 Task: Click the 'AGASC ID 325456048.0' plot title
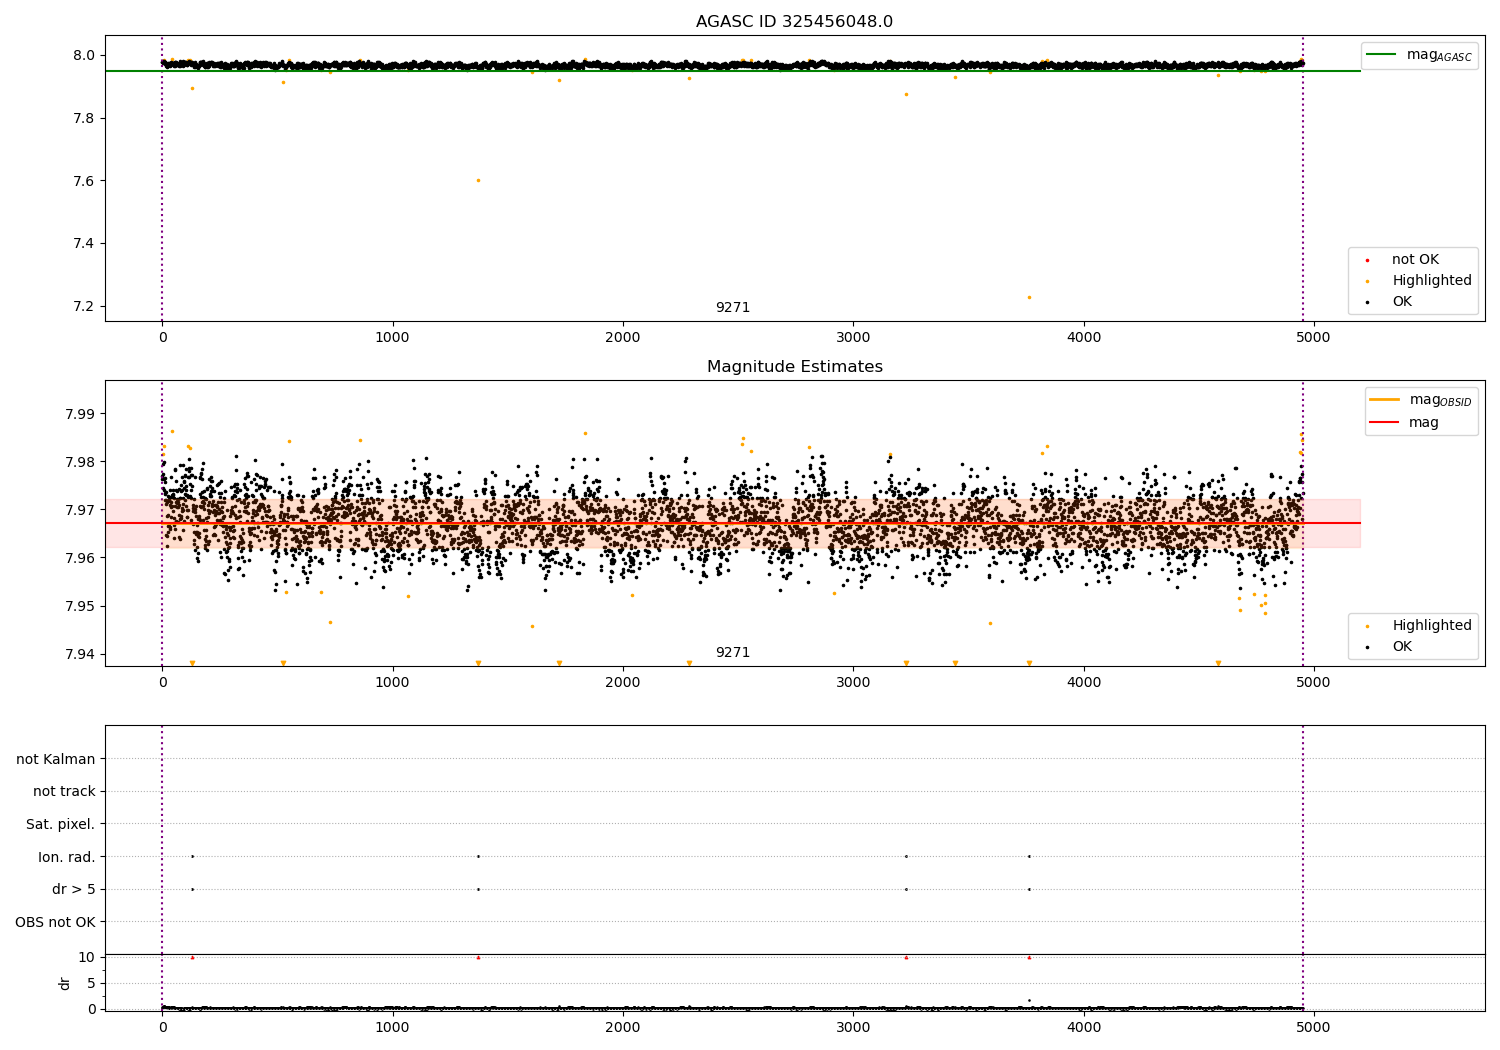(x=794, y=22)
